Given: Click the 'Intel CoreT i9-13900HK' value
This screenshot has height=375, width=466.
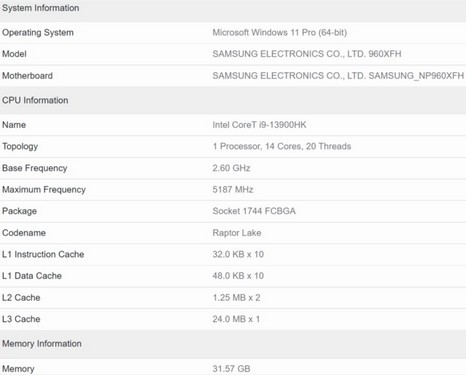Looking at the screenshot, I should 259,125.
